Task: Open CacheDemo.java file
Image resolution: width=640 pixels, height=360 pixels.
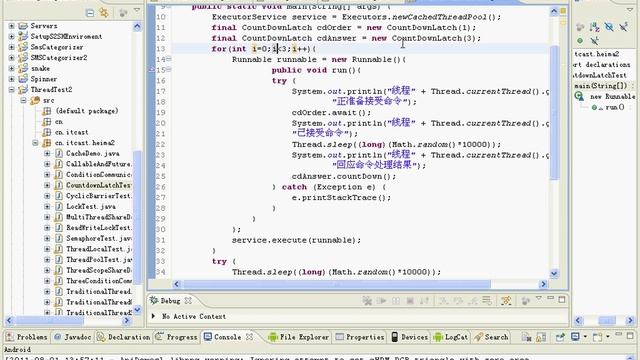Action: pyautogui.click(x=93, y=153)
